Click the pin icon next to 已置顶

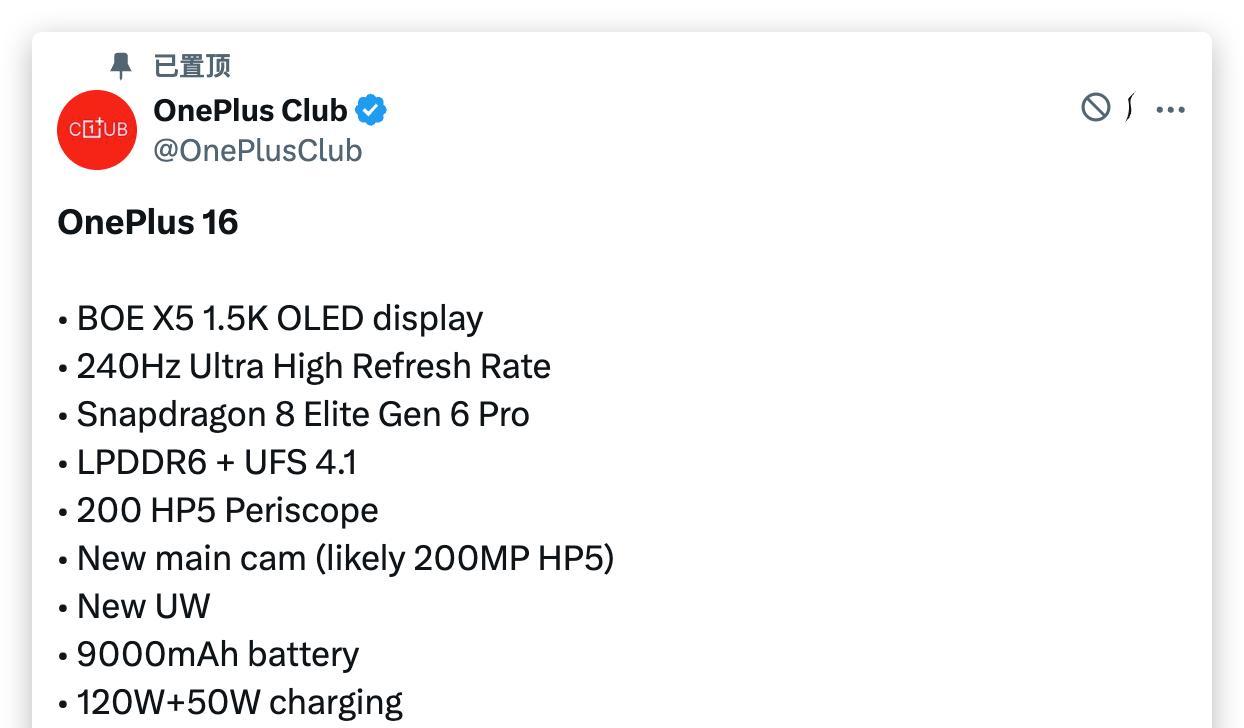[x=122, y=65]
